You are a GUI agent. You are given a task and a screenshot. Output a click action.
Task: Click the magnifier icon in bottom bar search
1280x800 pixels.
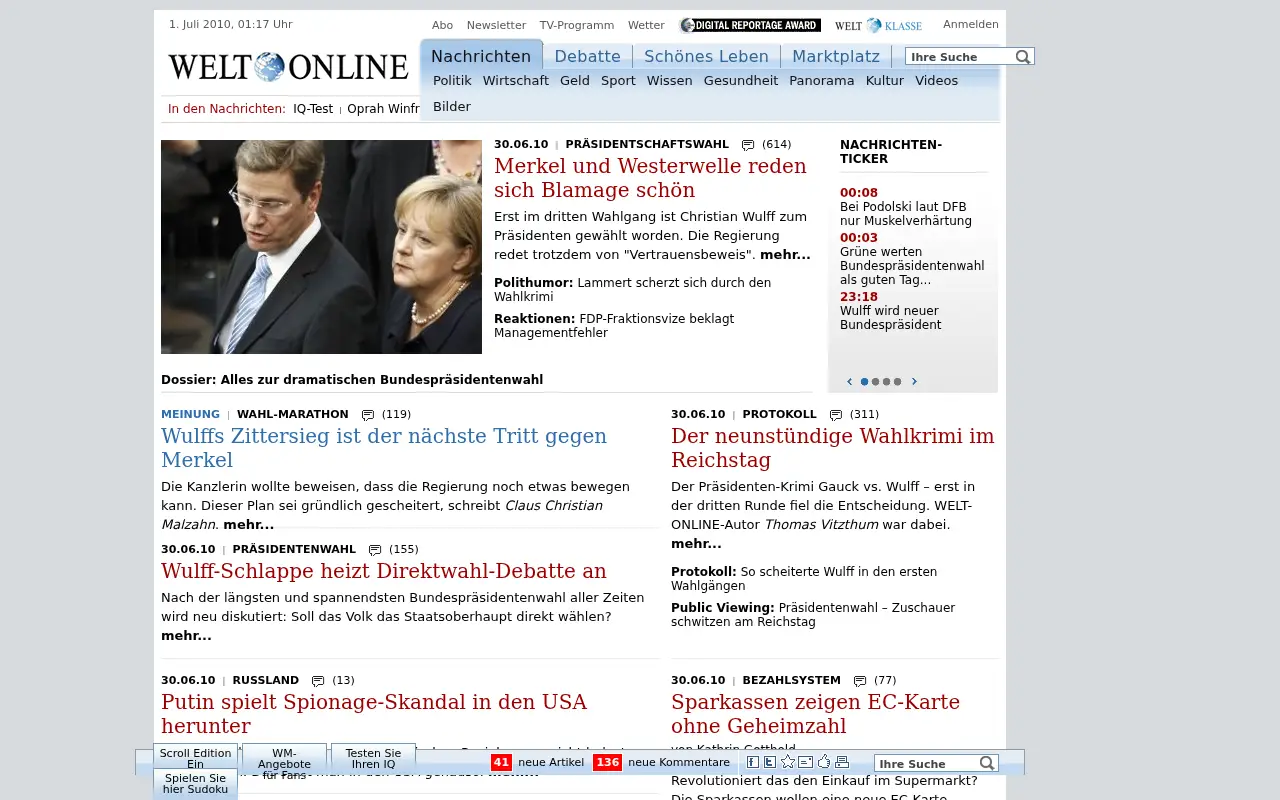click(987, 763)
